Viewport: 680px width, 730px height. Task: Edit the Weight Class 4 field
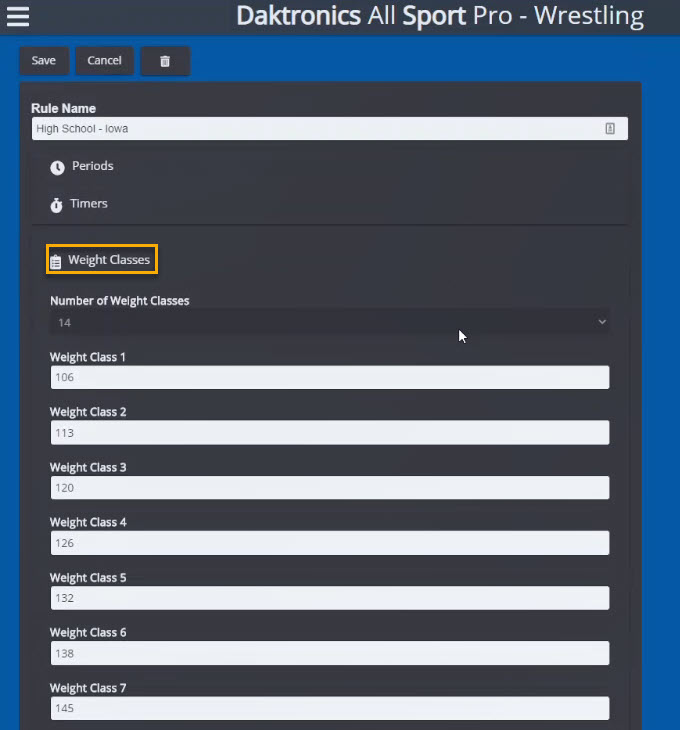(329, 543)
